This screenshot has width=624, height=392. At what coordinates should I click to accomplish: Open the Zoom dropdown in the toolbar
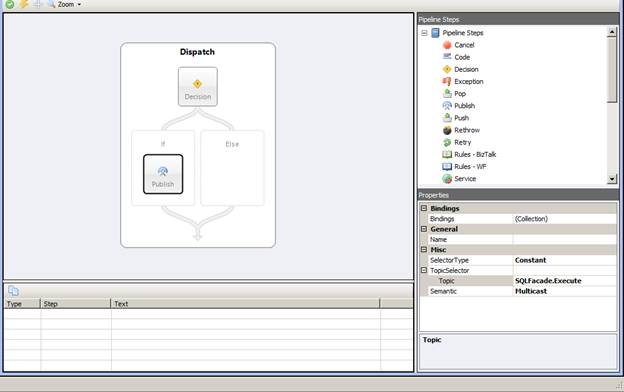tap(79, 4)
